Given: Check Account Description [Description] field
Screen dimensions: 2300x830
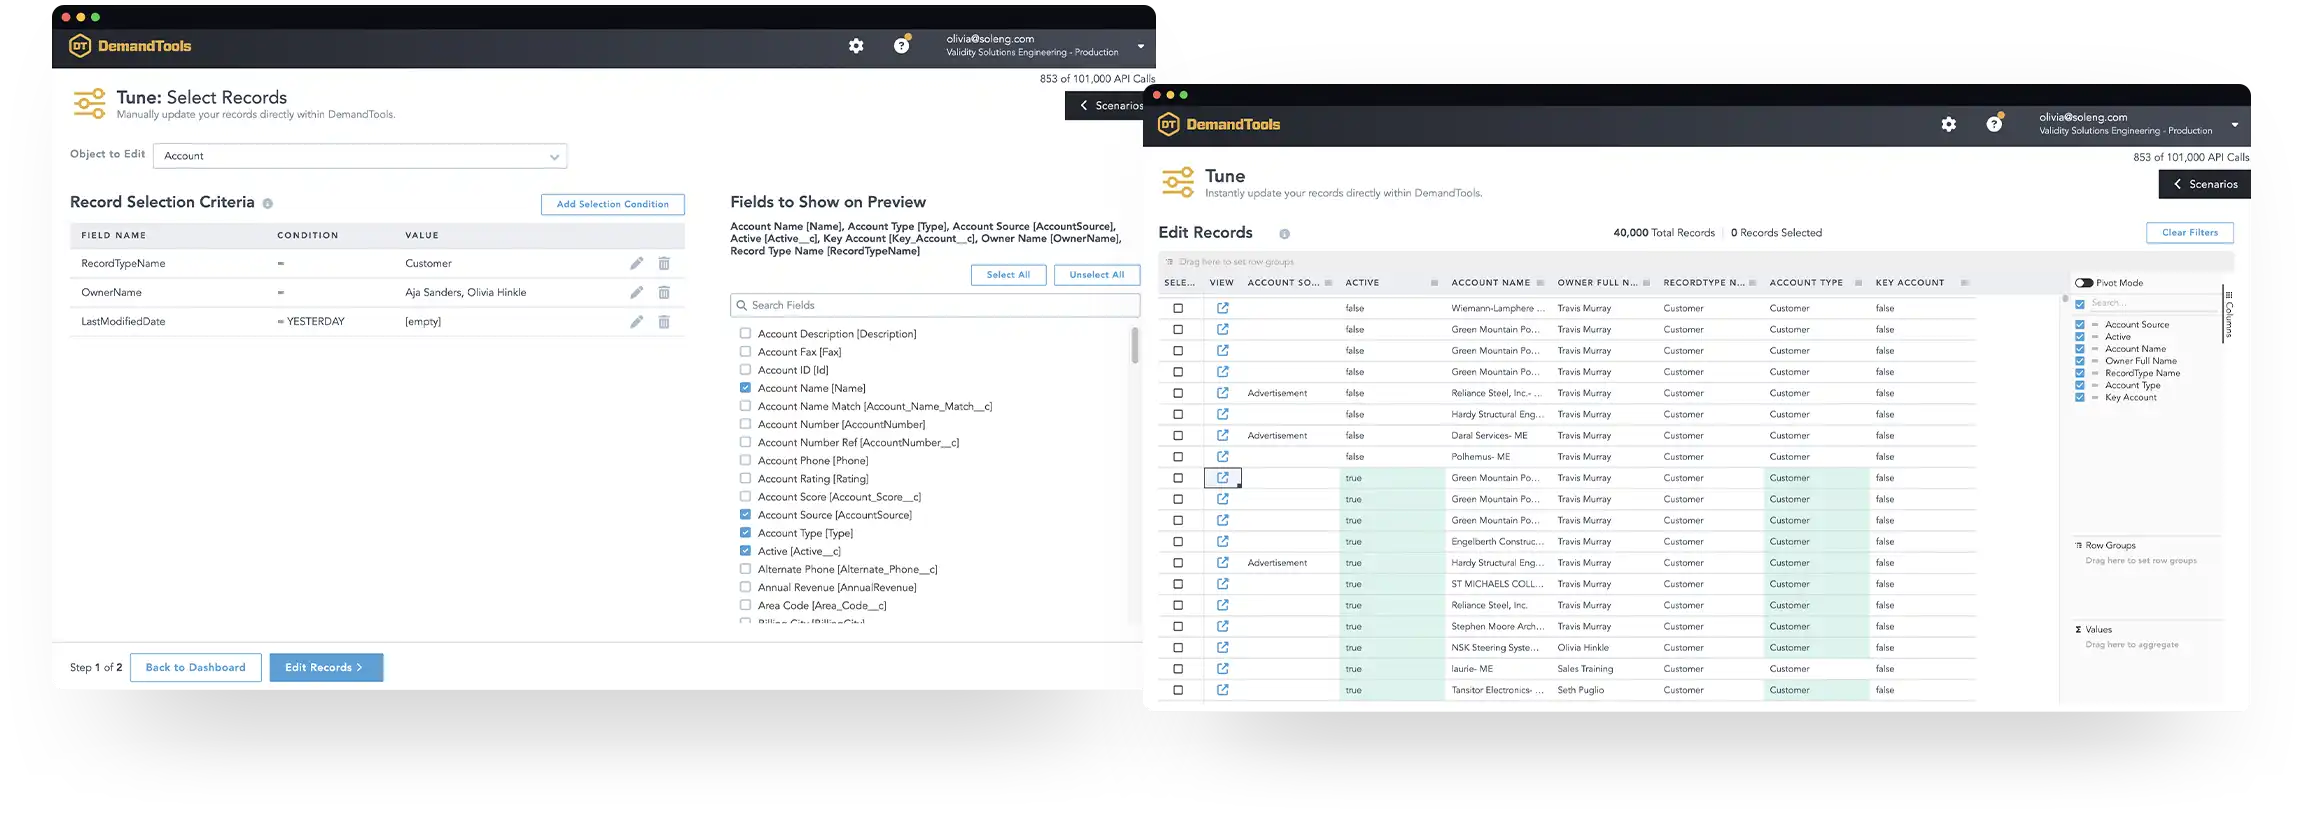Looking at the screenshot, I should point(745,333).
